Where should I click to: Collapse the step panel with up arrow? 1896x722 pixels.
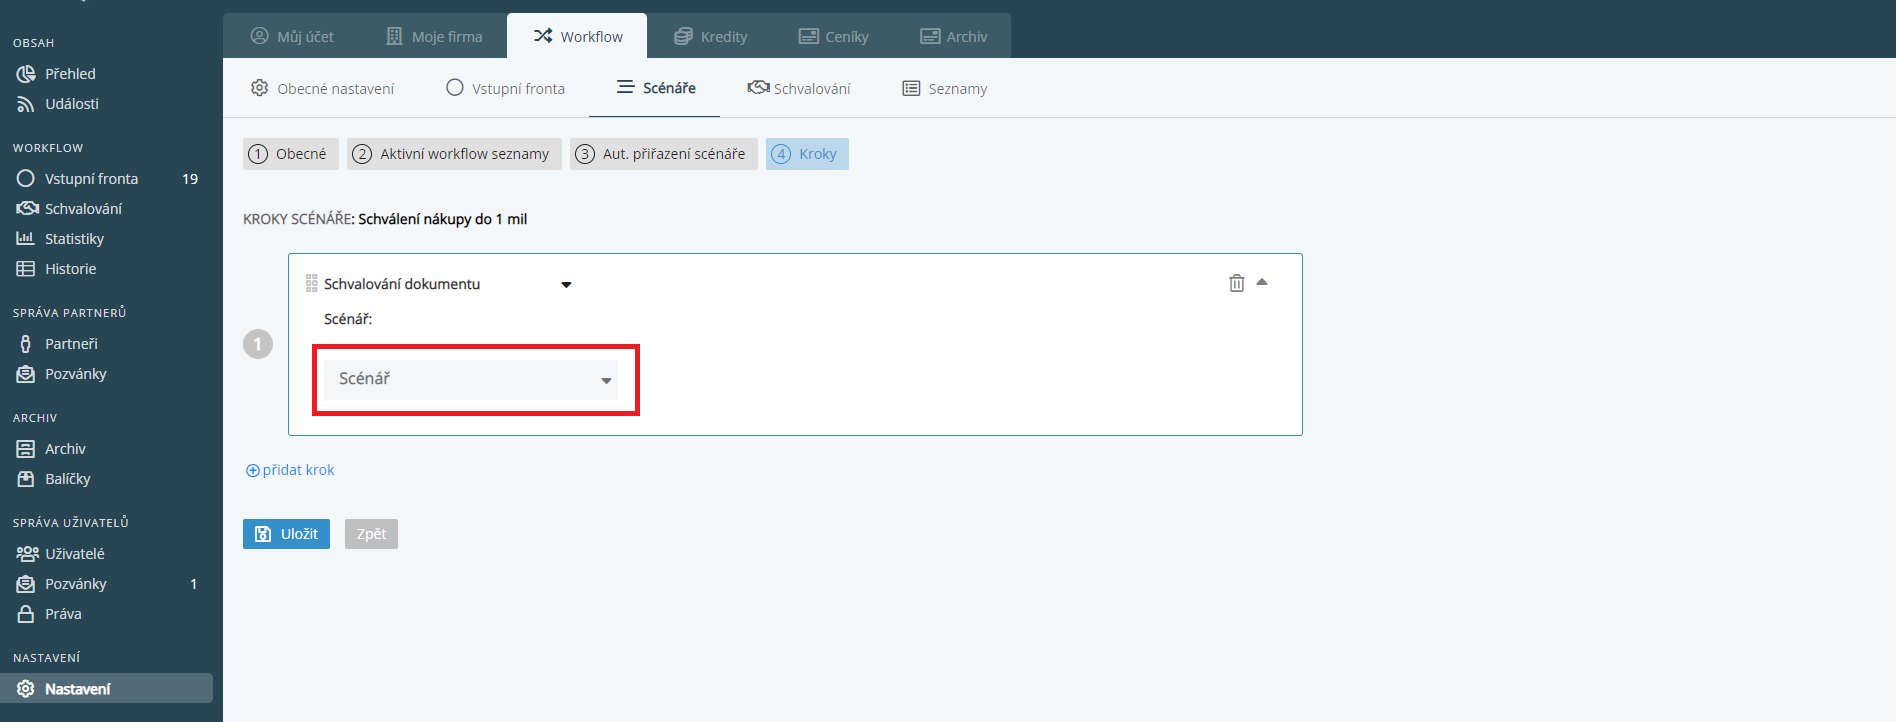point(1262,282)
